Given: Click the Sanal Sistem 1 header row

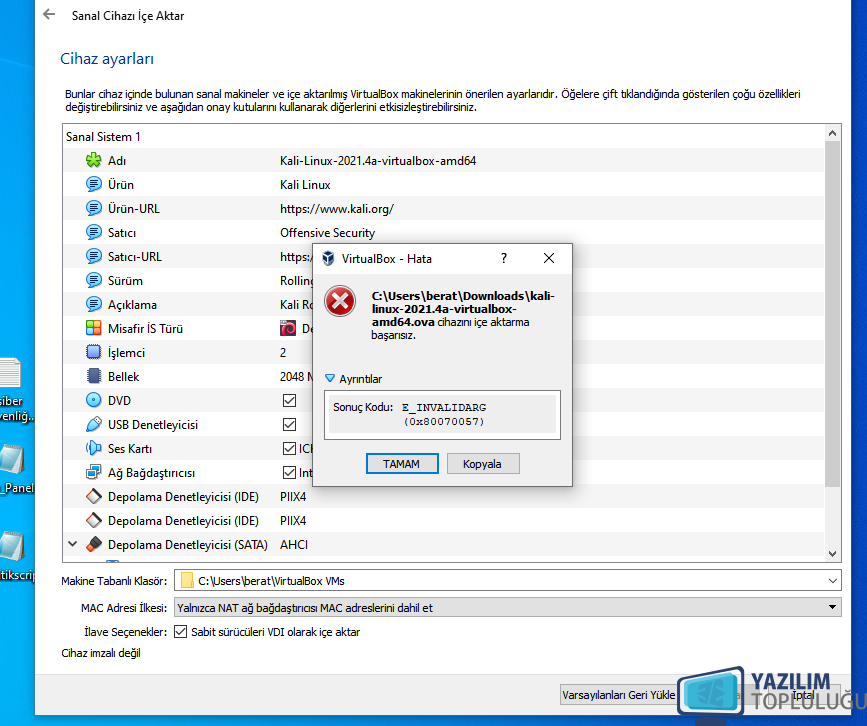Looking at the screenshot, I should tap(443, 137).
